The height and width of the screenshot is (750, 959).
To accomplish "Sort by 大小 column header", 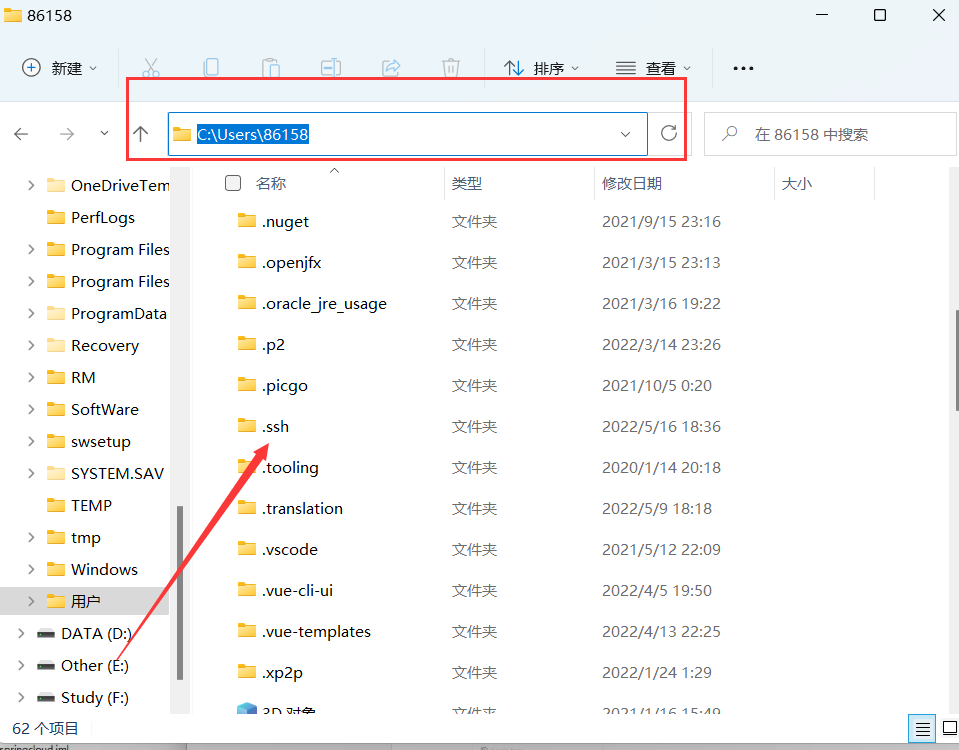I will tap(797, 183).
